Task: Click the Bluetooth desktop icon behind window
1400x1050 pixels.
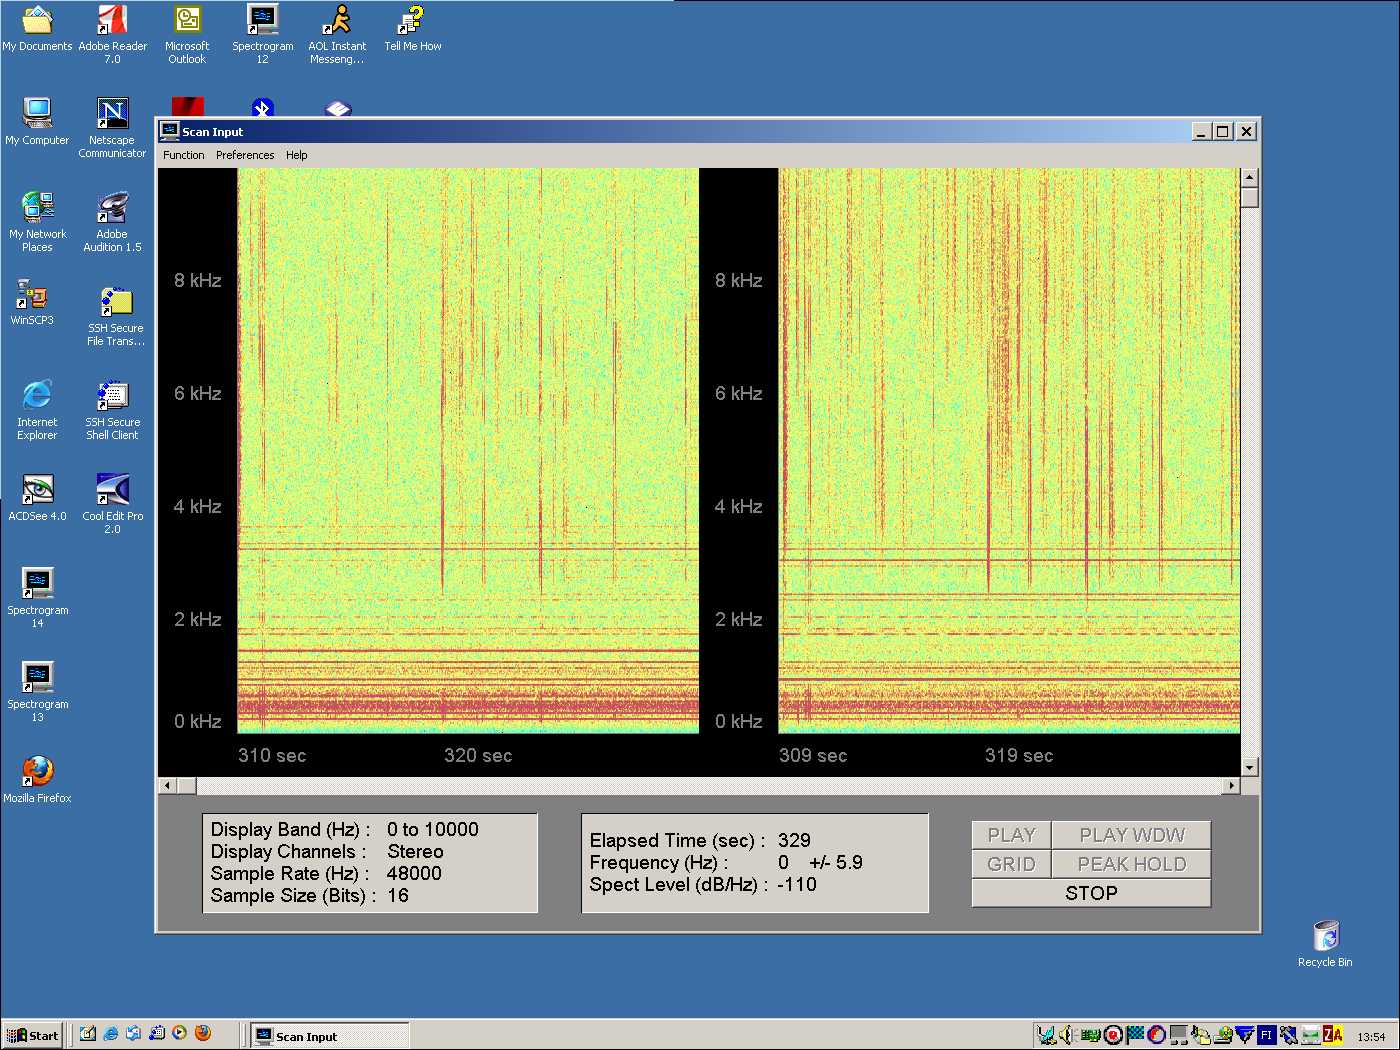Action: tap(262, 107)
